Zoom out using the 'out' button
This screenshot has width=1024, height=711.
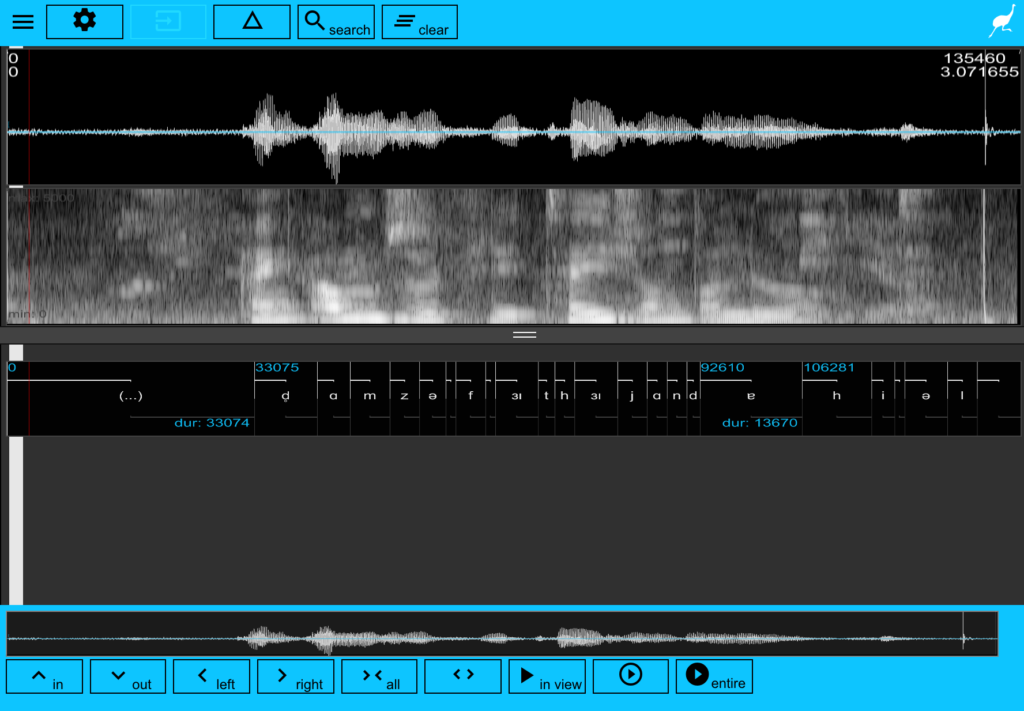click(128, 676)
